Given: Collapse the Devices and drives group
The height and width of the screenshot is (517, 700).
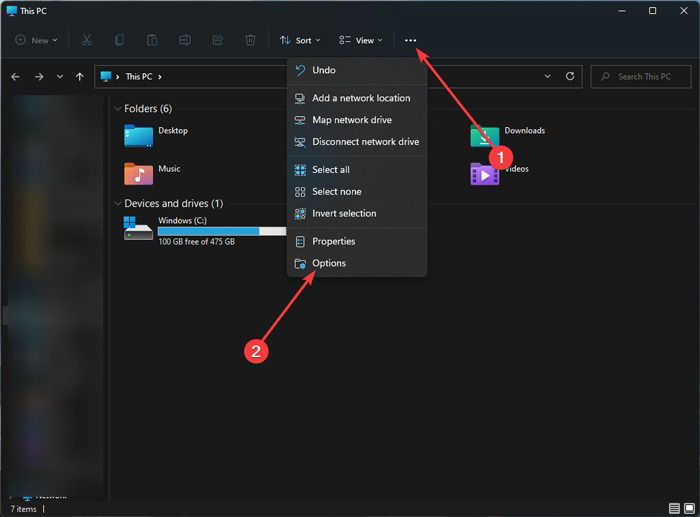Looking at the screenshot, I should (118, 204).
